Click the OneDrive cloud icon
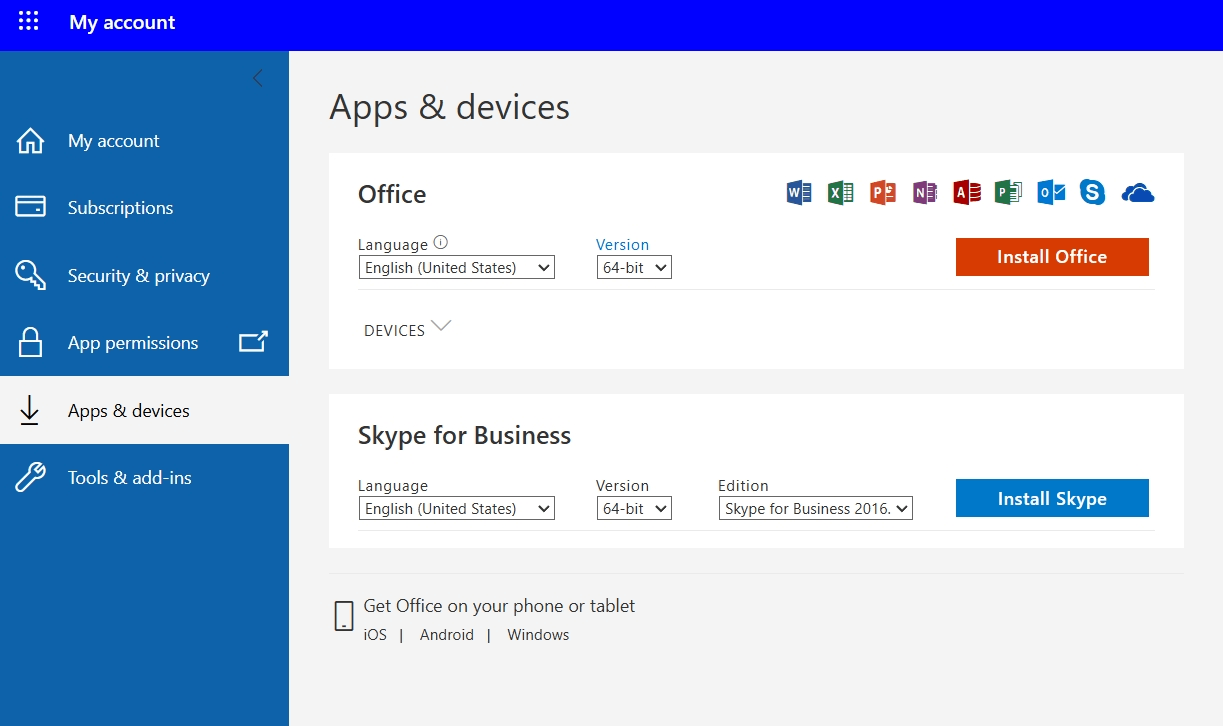Image resolution: width=1223 pixels, height=726 pixels. pyautogui.click(x=1138, y=193)
